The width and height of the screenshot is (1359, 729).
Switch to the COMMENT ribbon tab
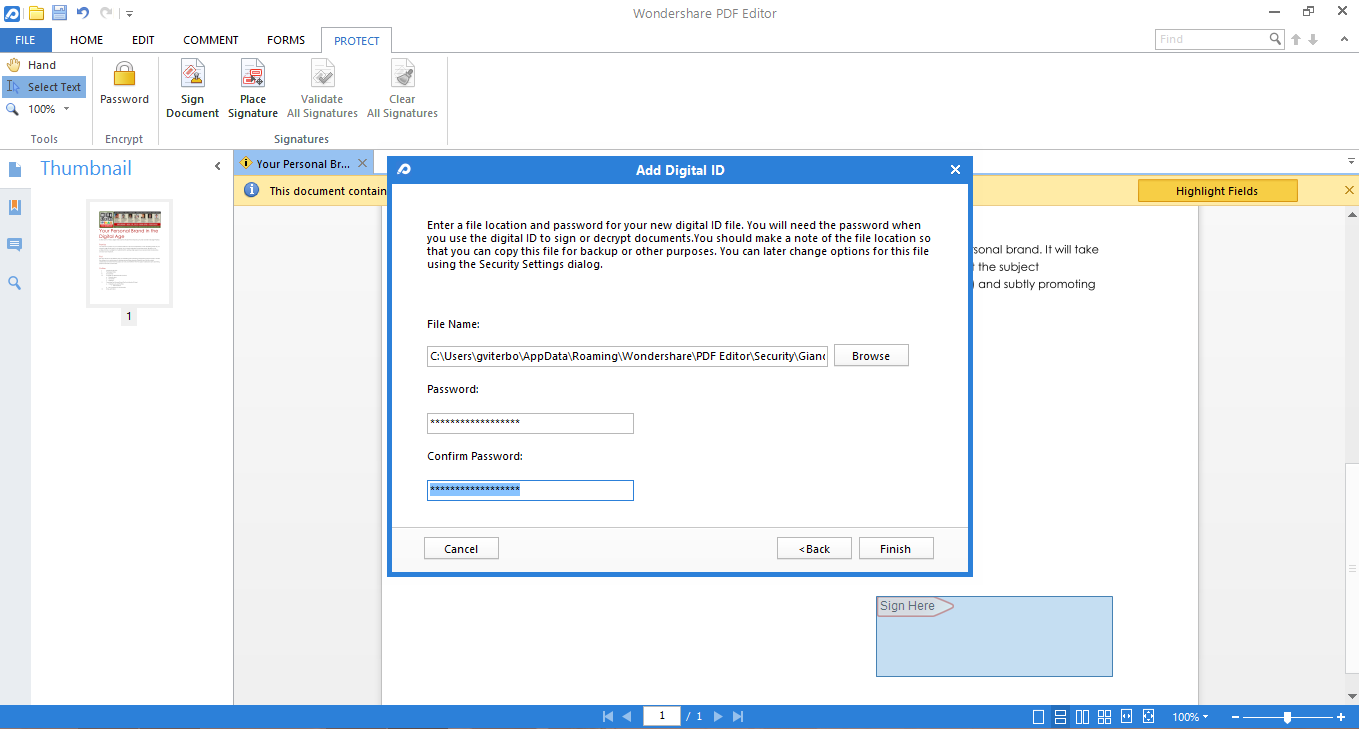(210, 40)
